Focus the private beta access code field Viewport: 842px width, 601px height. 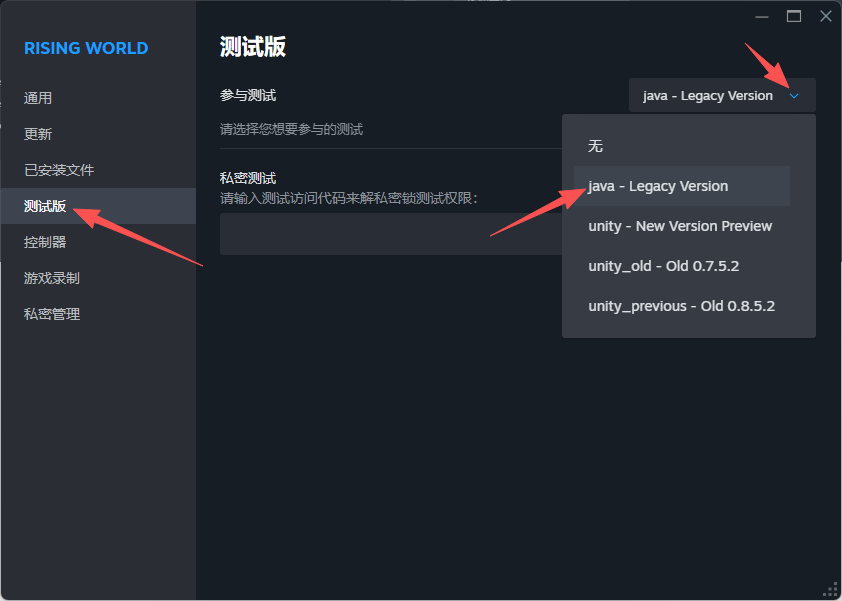pyautogui.click(x=391, y=234)
